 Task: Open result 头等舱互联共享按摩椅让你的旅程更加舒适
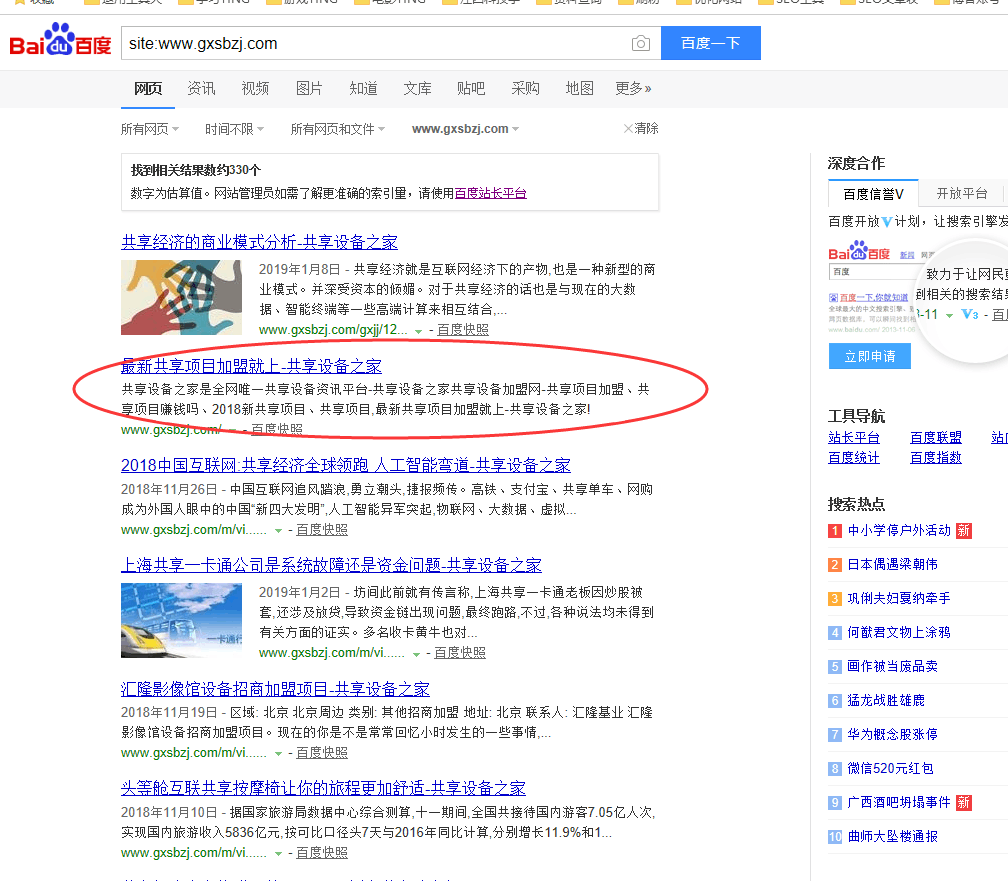tap(323, 788)
